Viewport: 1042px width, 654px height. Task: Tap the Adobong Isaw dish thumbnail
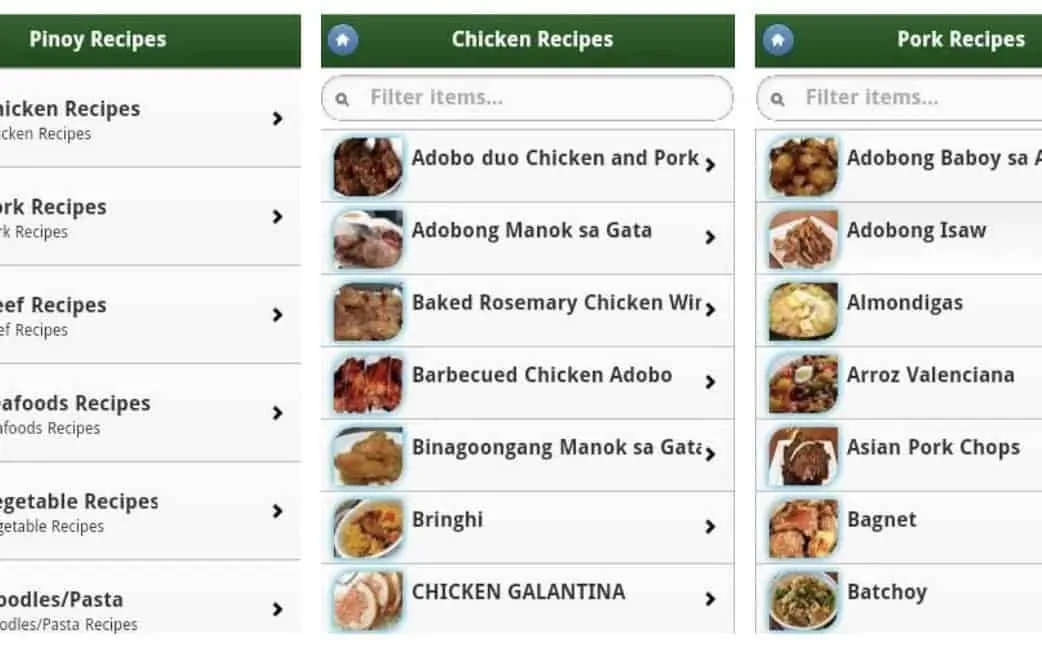803,238
